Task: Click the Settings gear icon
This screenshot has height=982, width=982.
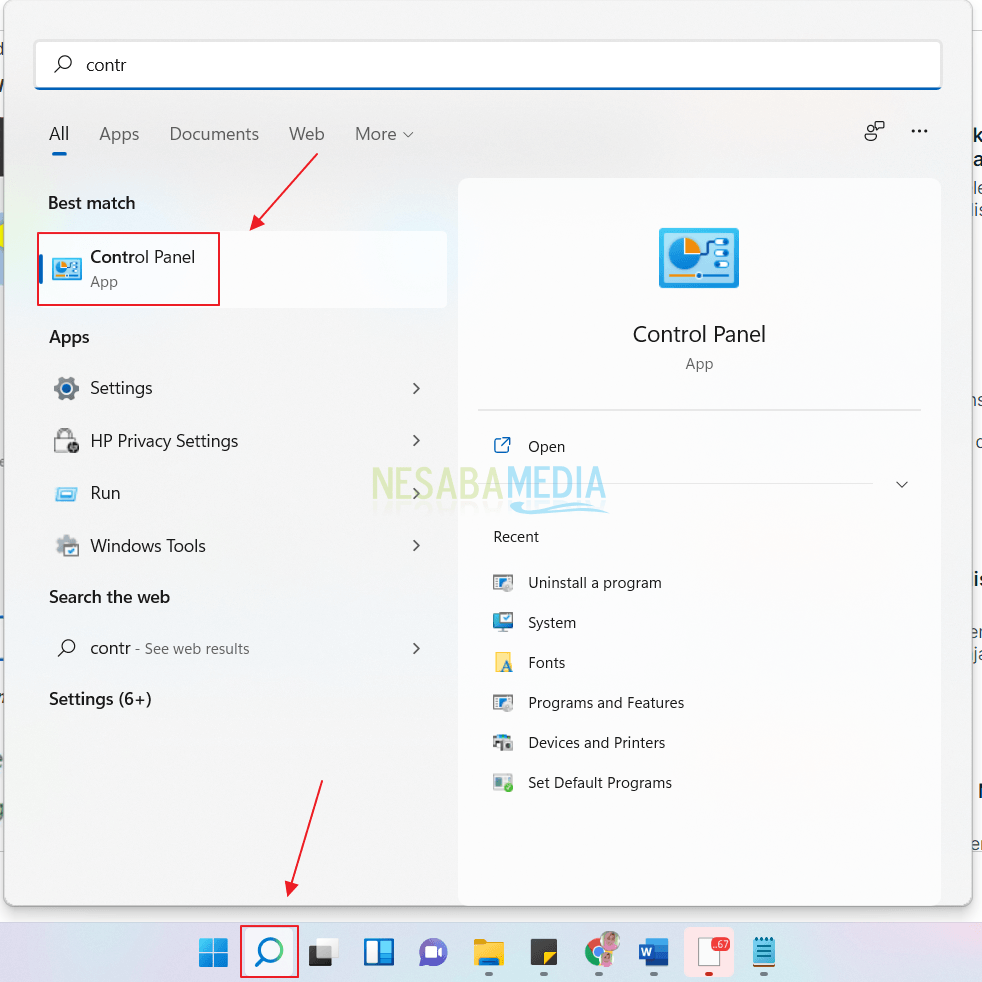Action: [x=66, y=388]
